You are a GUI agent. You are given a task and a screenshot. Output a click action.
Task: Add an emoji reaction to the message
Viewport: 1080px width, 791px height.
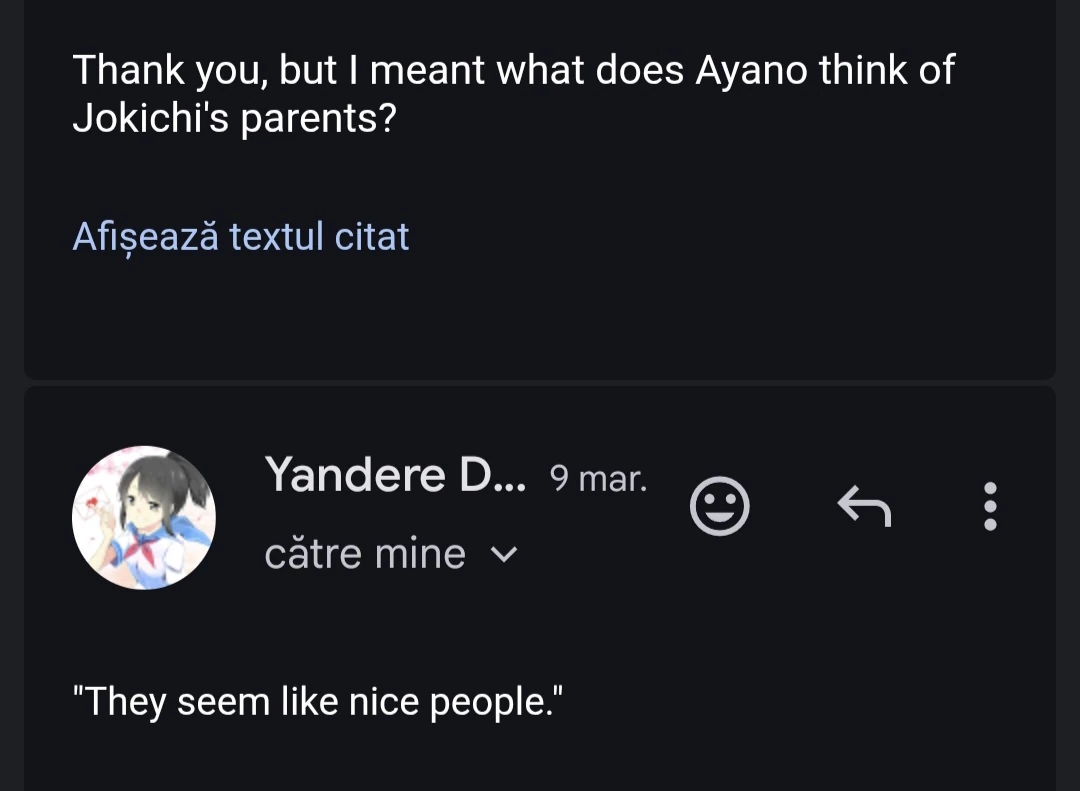(x=719, y=506)
